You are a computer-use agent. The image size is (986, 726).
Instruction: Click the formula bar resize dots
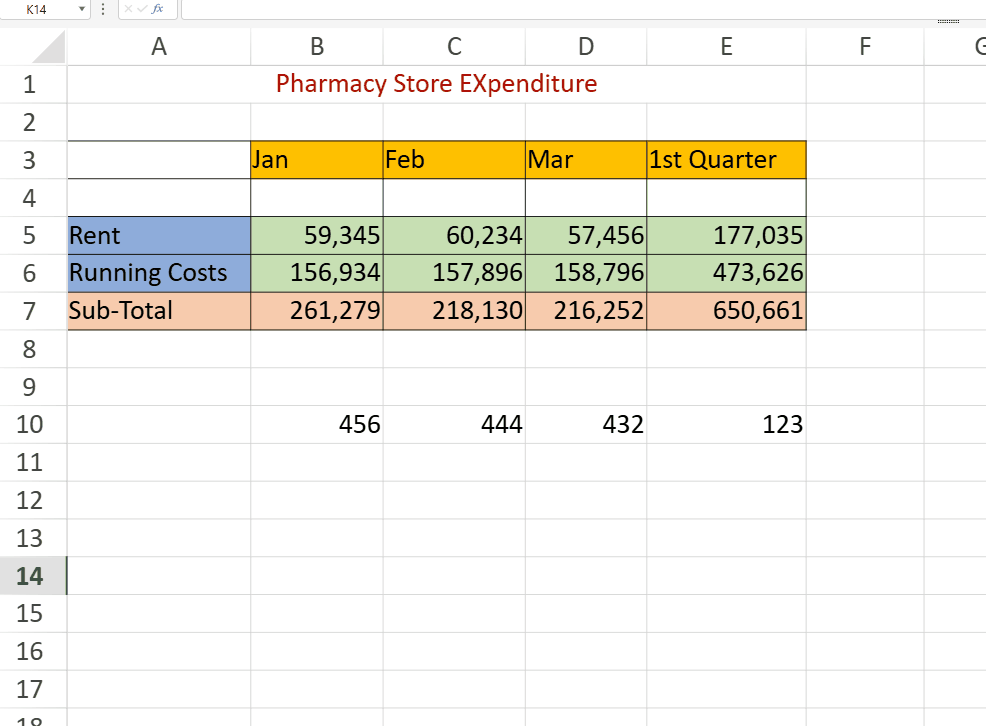(948, 21)
